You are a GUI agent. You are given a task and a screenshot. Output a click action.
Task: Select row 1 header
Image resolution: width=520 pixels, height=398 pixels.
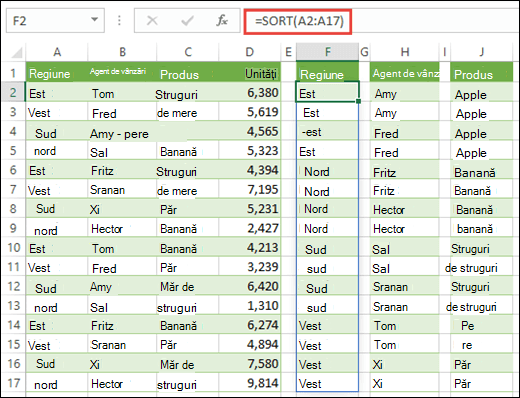[13, 72]
